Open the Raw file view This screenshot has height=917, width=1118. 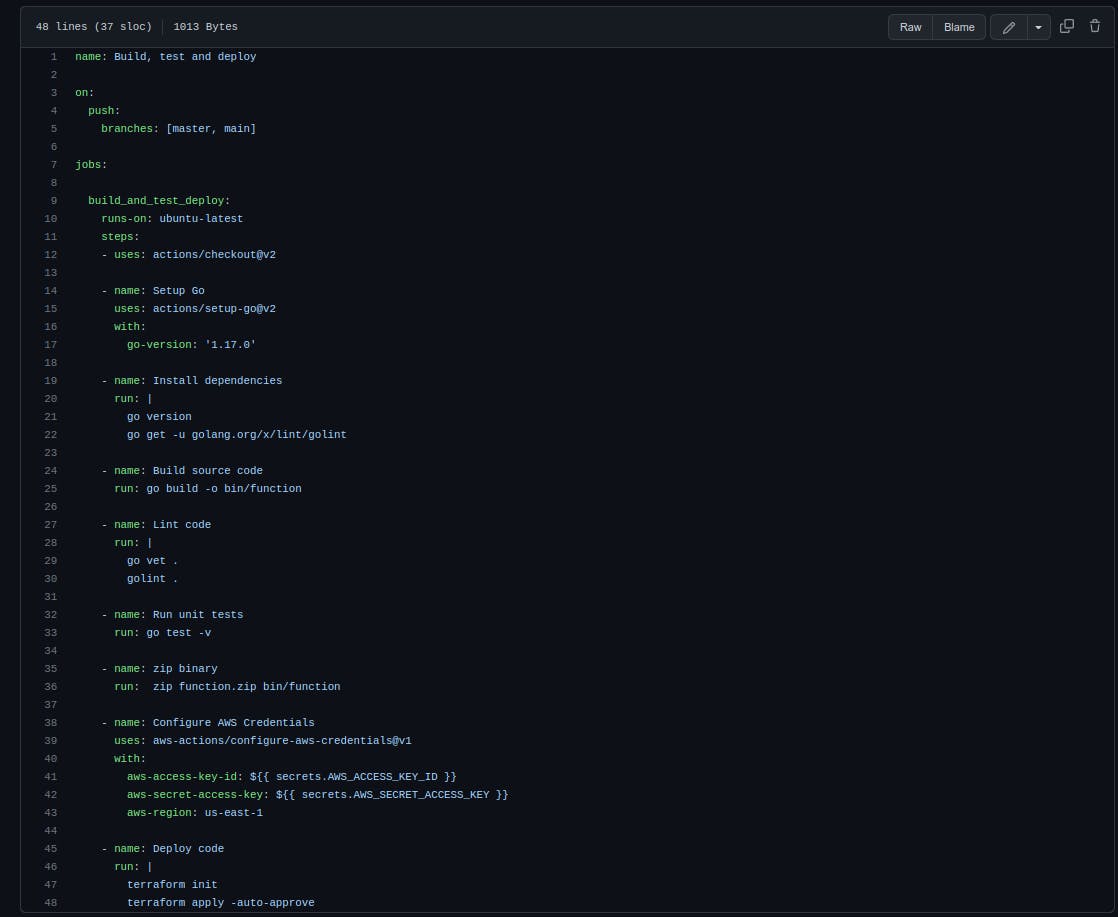click(910, 27)
